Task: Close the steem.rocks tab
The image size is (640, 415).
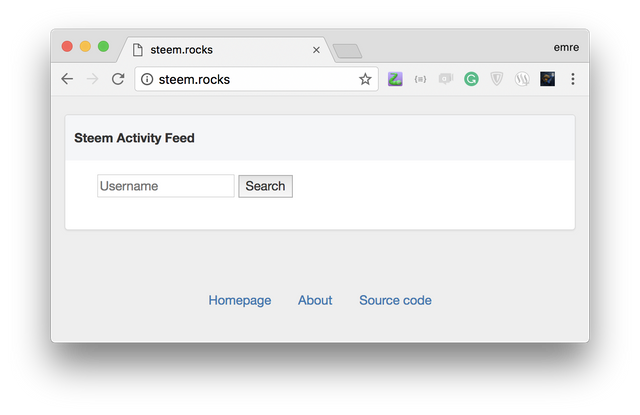Action: click(x=316, y=49)
